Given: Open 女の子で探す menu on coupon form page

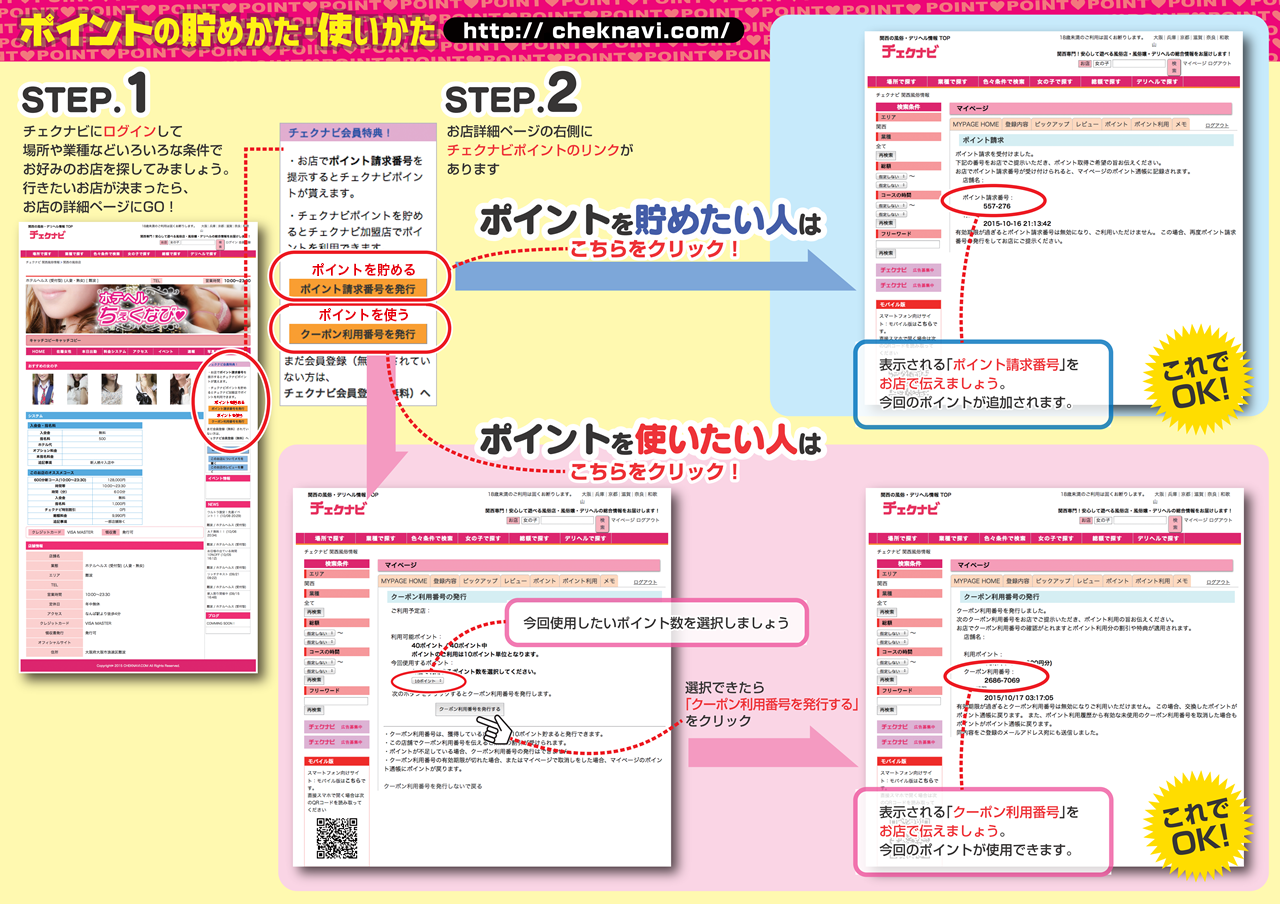Looking at the screenshot, I should (483, 539).
